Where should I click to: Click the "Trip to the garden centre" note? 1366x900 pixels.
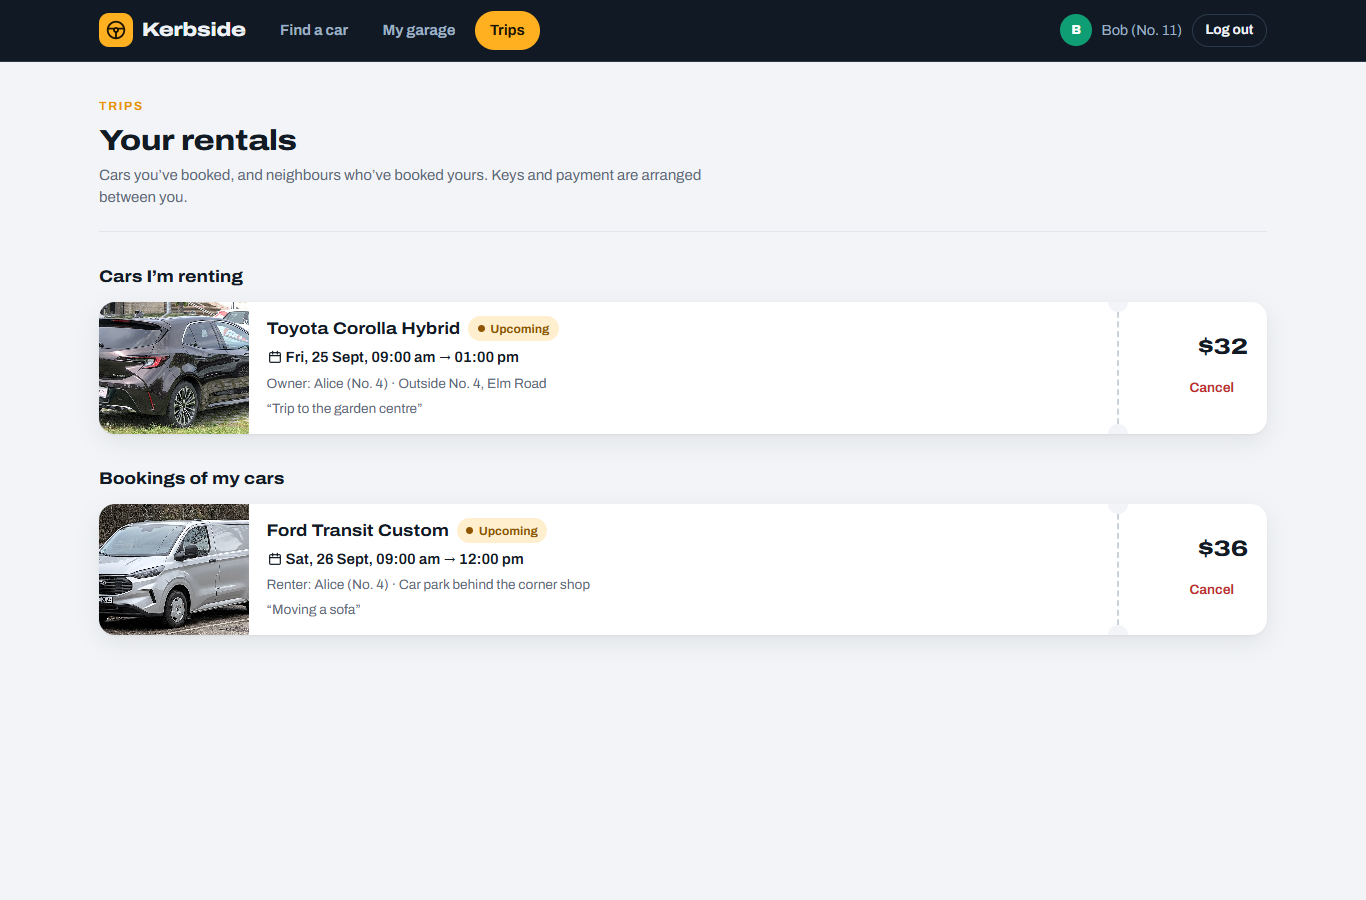tap(344, 408)
